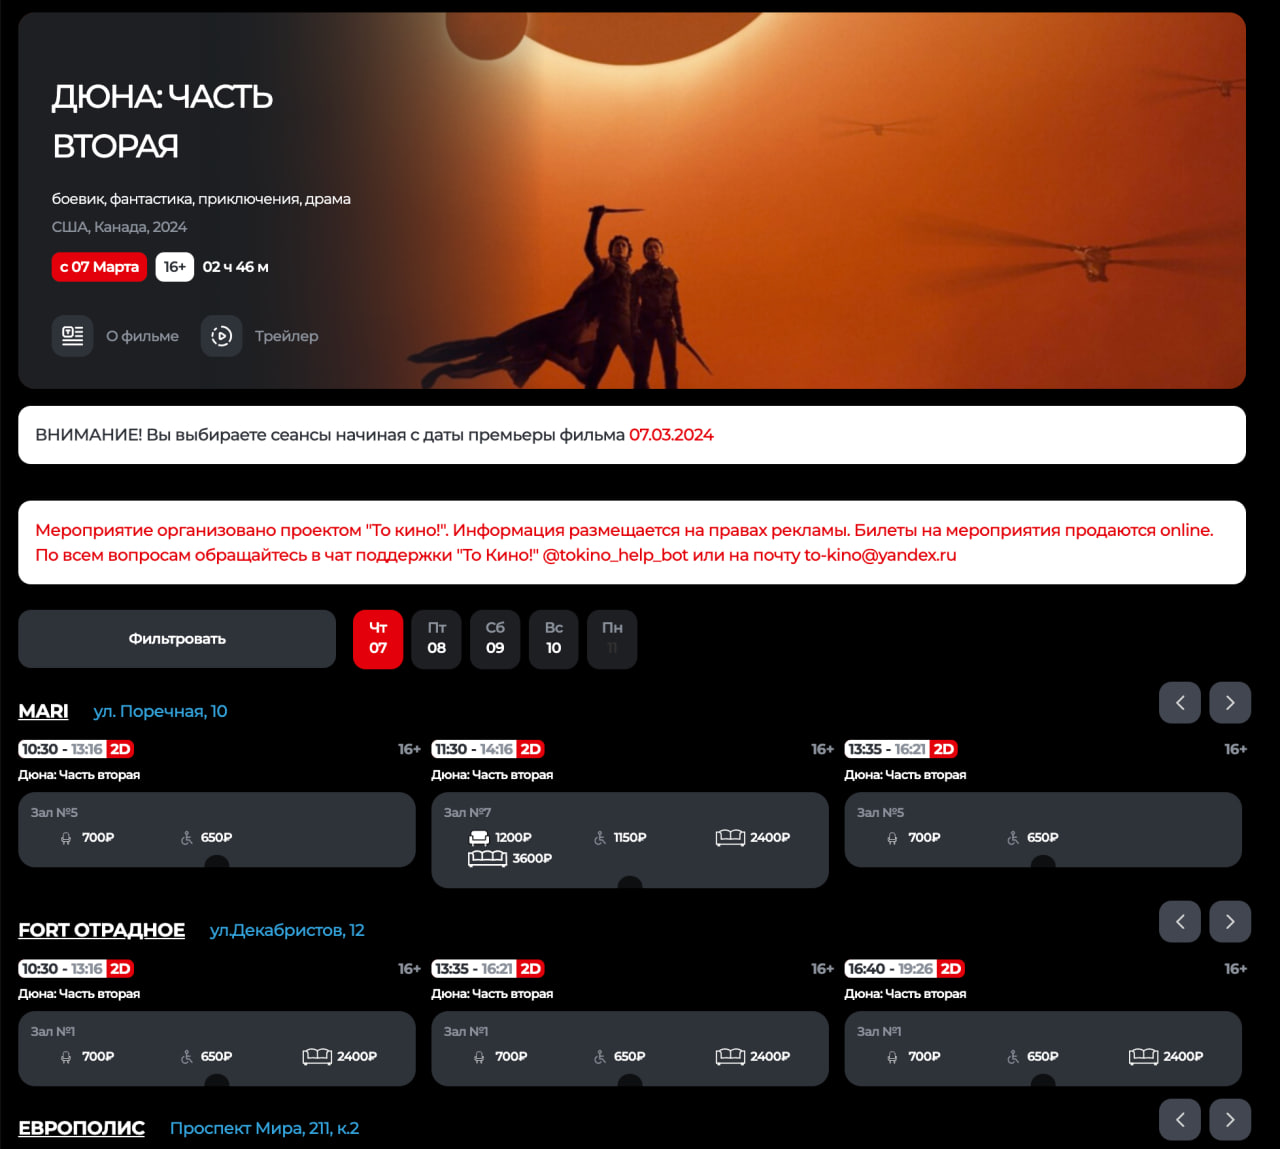Pick 650₽ wheelchair seat FORT ОТРАДНОЕ 16:40

point(1033,1057)
